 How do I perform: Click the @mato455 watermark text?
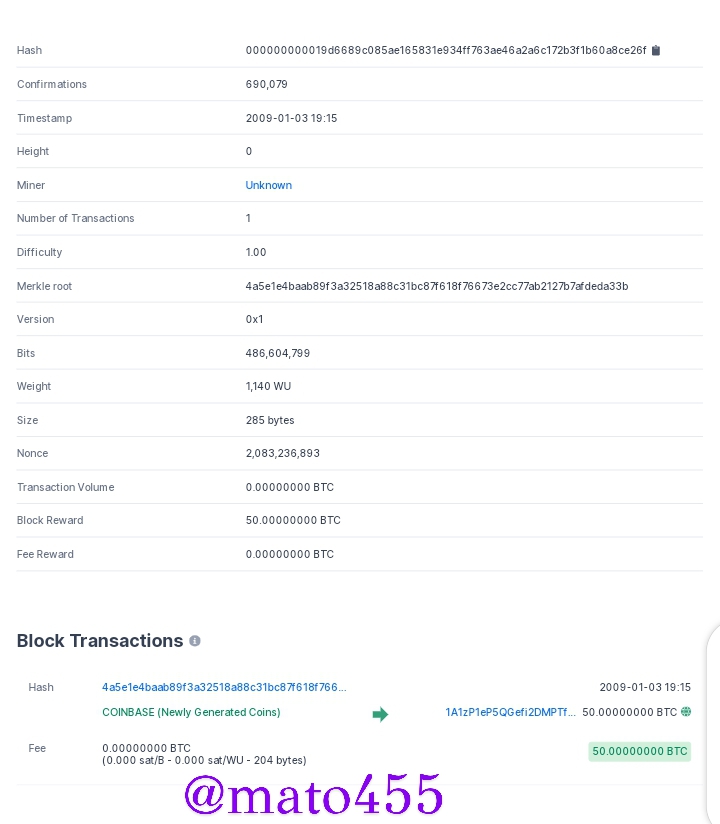313,794
